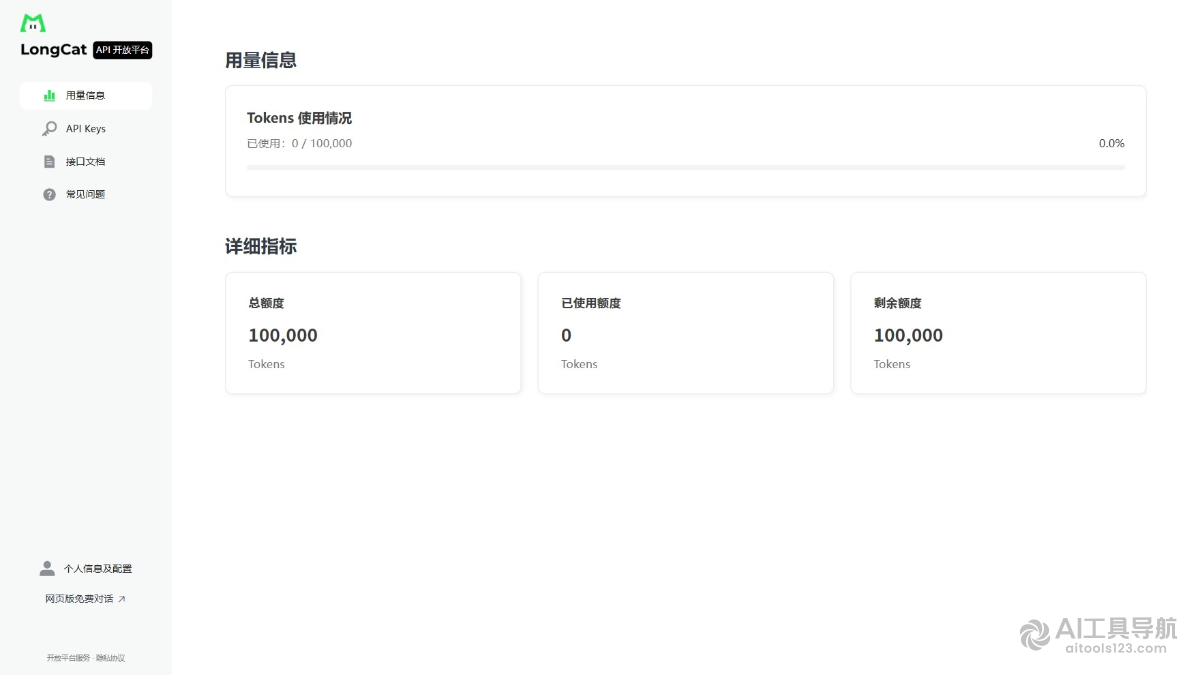Open 常见问题 via the question mark icon
This screenshot has height=675, width=1200.
point(49,195)
